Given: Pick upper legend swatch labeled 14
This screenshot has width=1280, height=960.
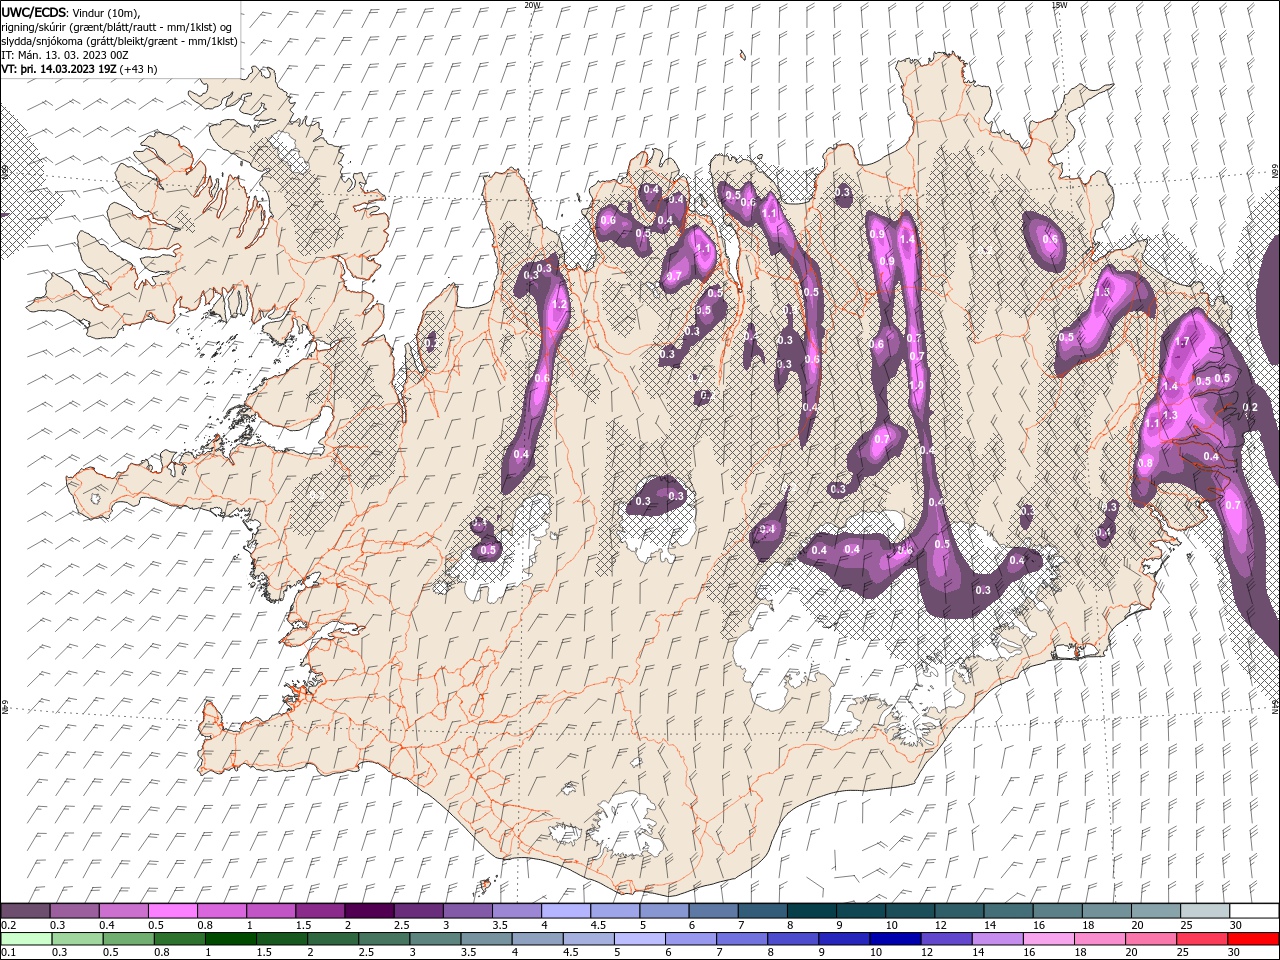Looking at the screenshot, I should pos(1007,911).
